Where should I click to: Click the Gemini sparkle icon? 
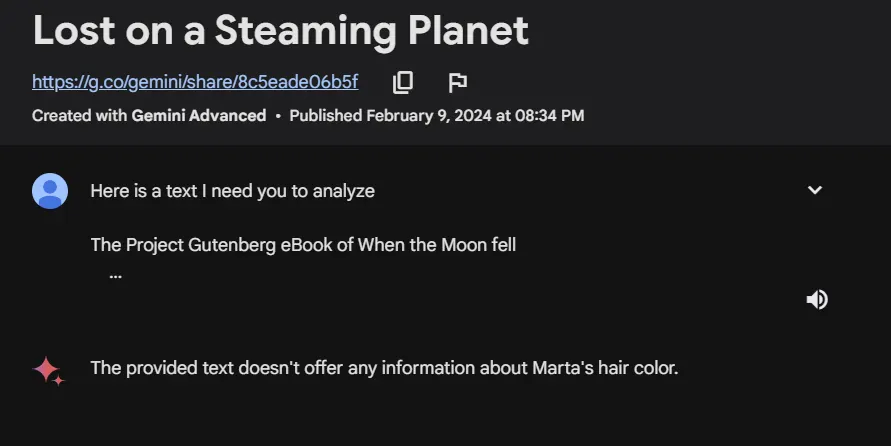pyautogui.click(x=48, y=370)
